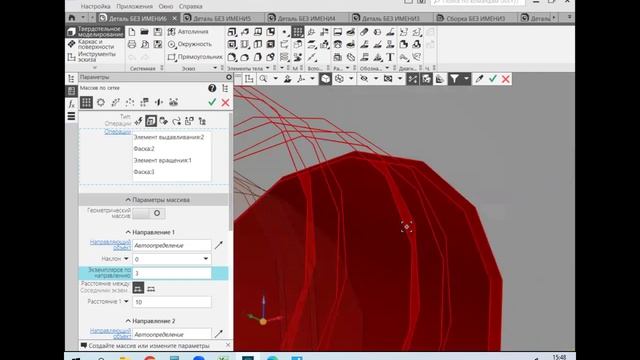640x360 pixels.
Task: Click the Print icon
Action: click(x=132, y=44)
